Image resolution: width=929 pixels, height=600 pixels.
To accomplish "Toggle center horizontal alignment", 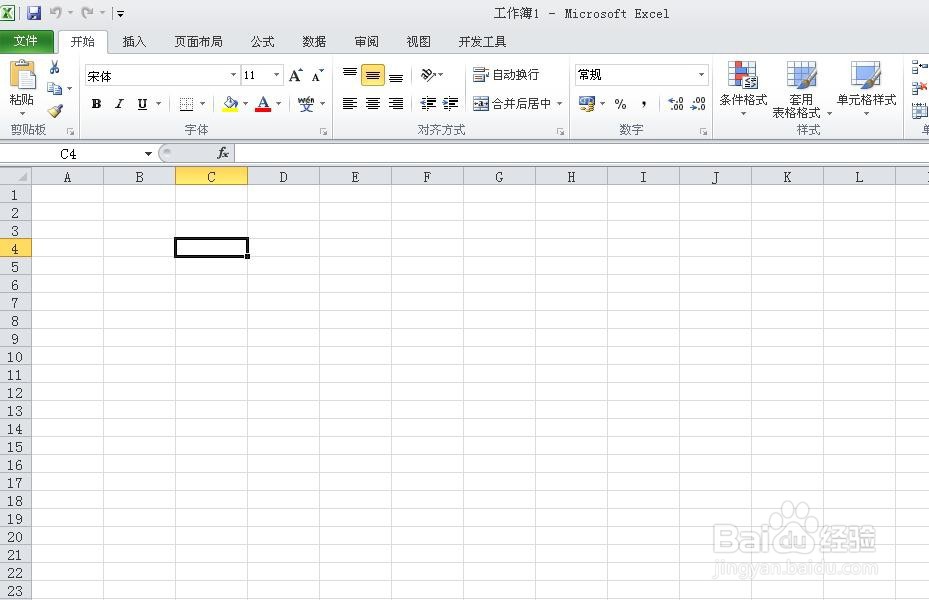I will point(373,104).
